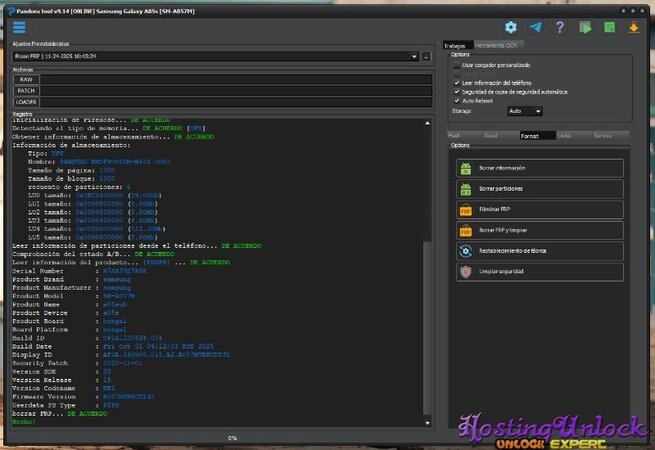Click the green square icon in toolbar
This screenshot has width=655, height=450.
[609, 28]
